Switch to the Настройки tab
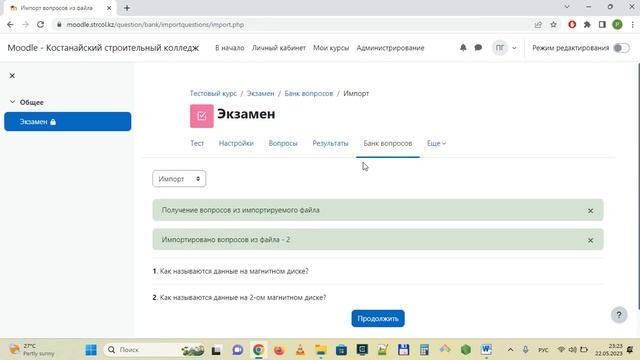Image resolution: width=640 pixels, height=360 pixels. click(236, 143)
